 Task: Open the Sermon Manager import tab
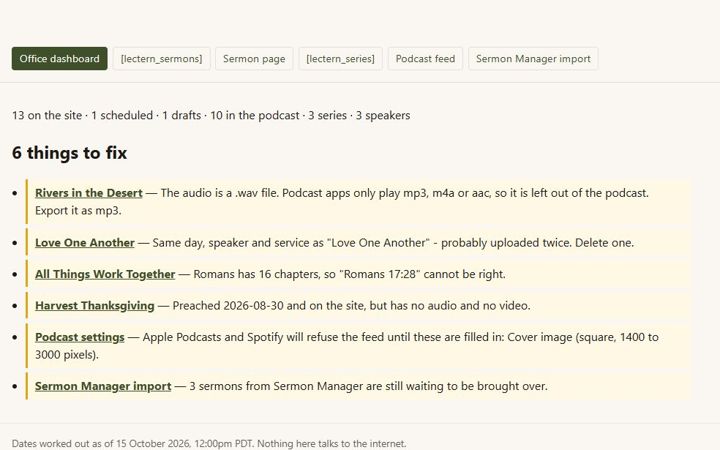(533, 59)
